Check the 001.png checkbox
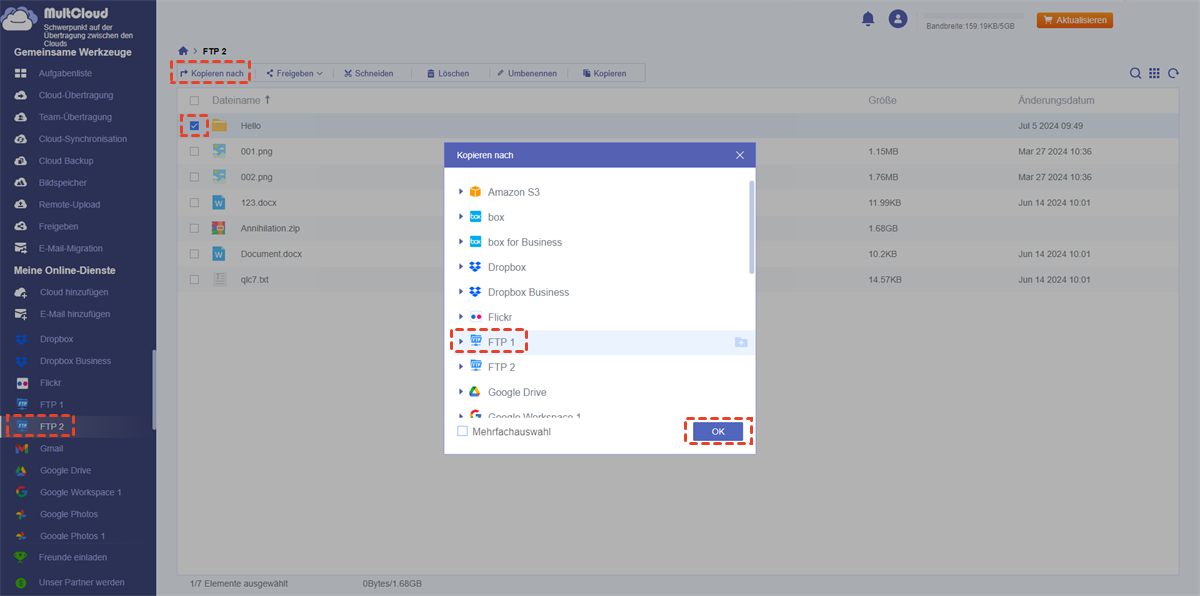The height and width of the screenshot is (596, 1200). (194, 151)
